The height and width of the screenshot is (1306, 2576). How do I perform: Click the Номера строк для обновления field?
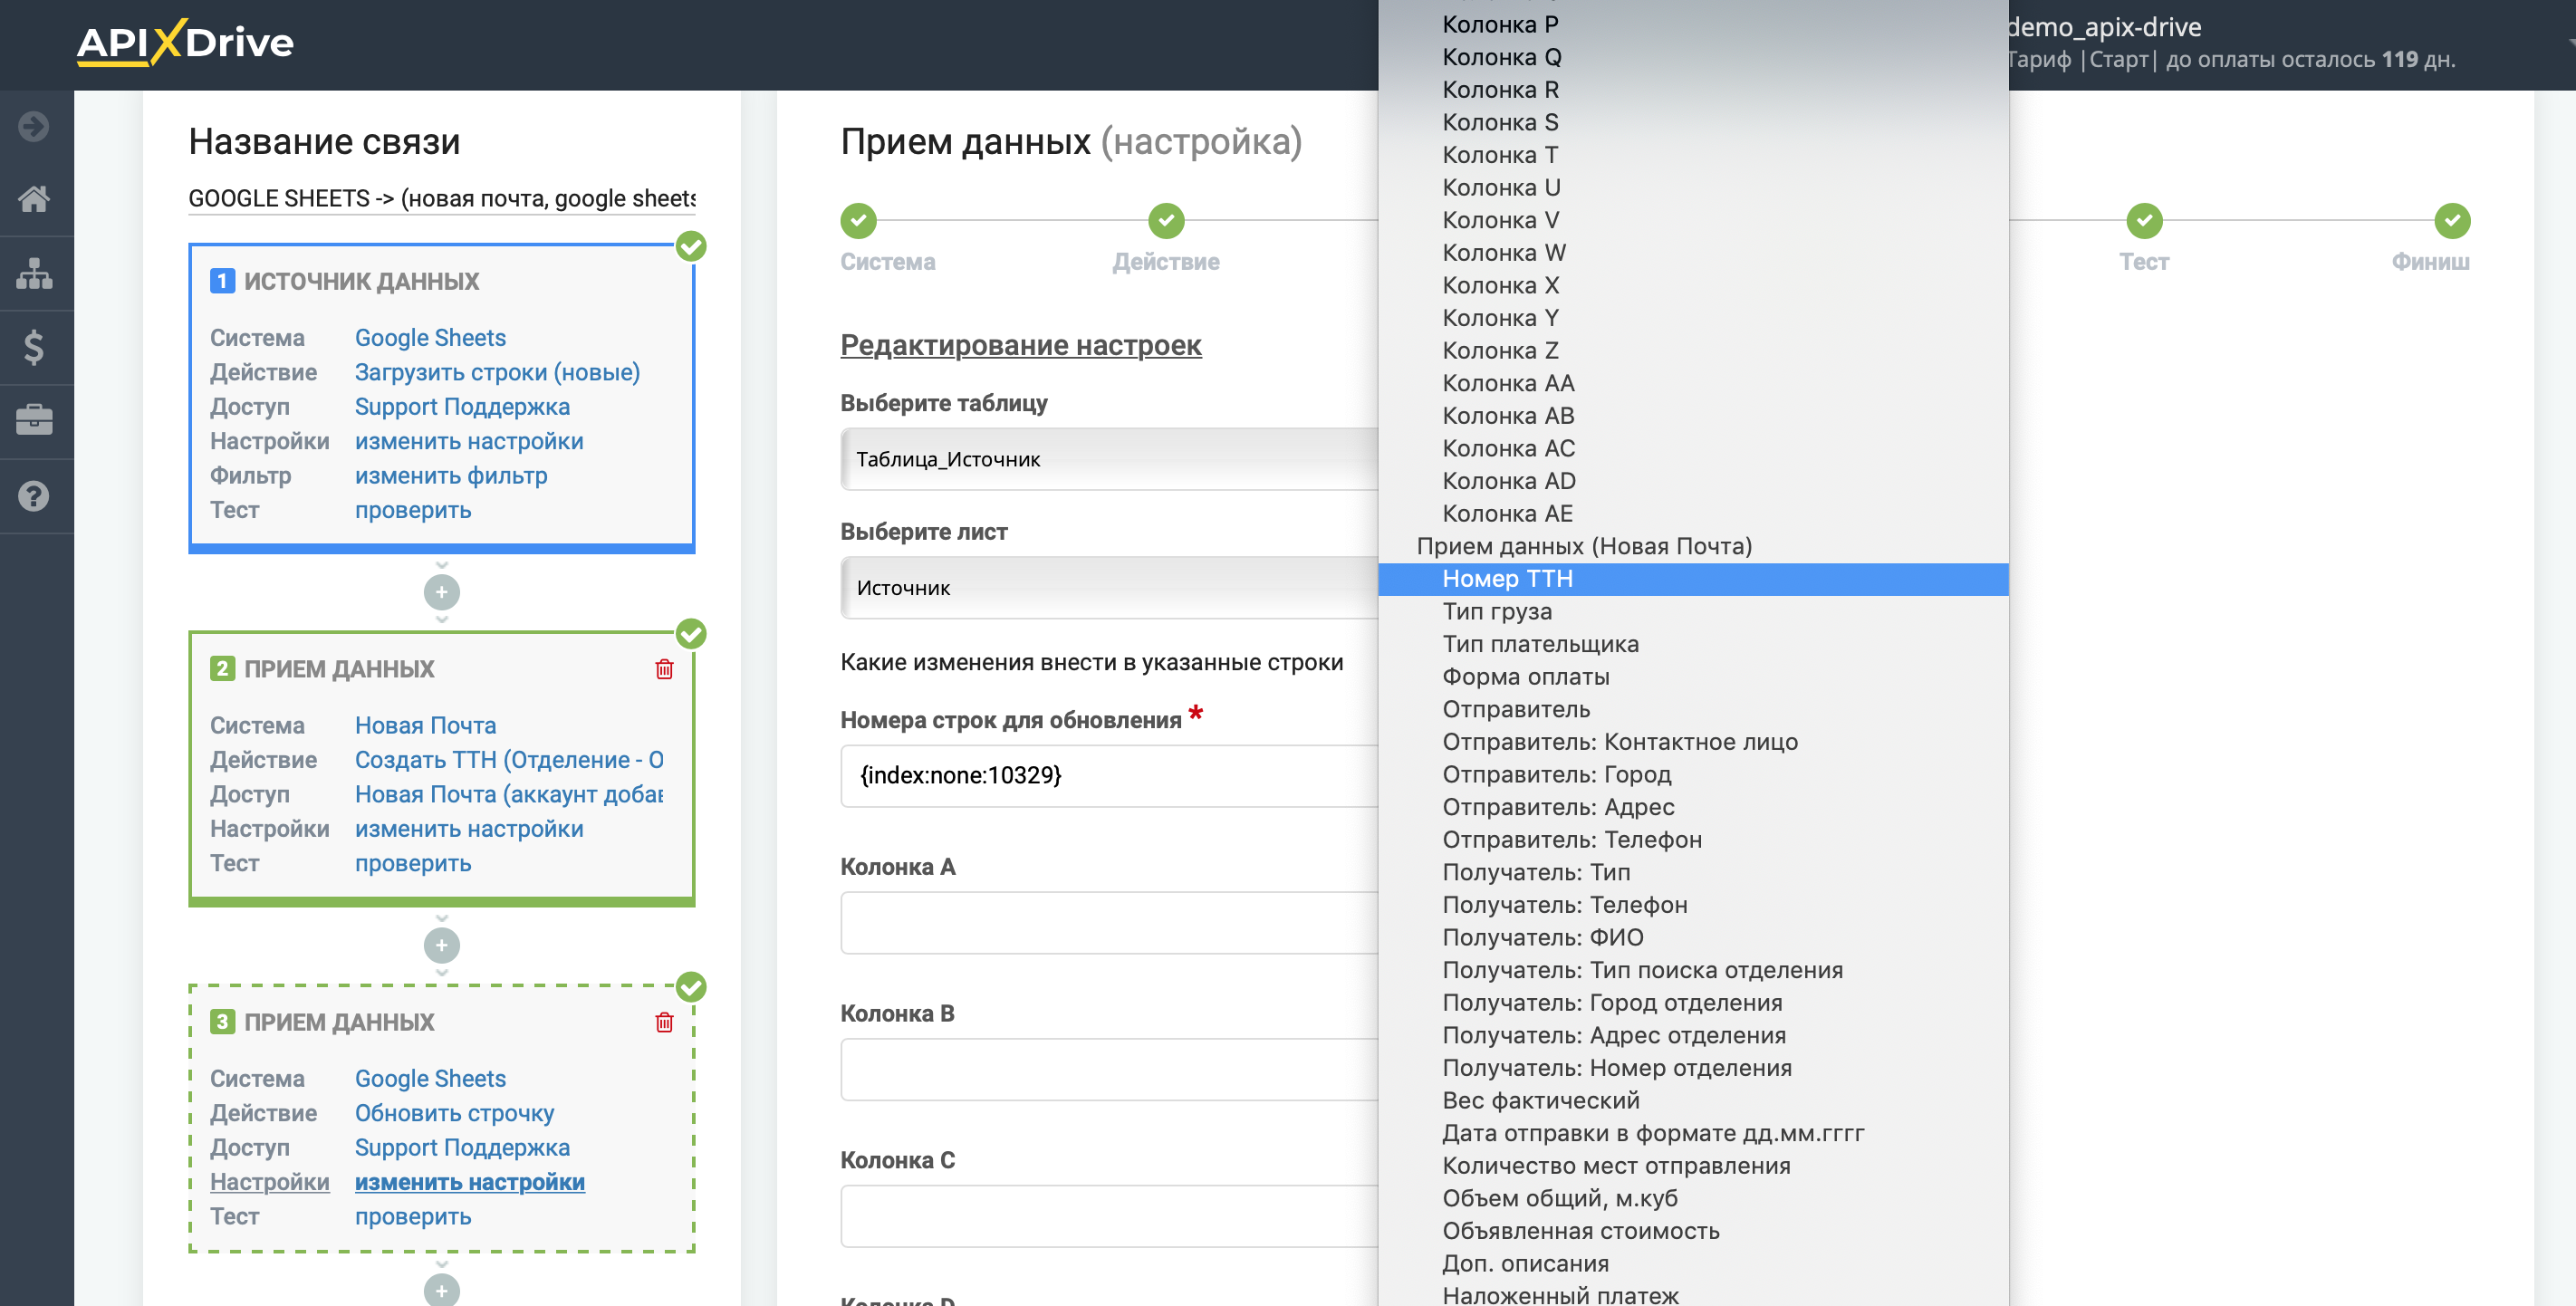pyautogui.click(x=1109, y=775)
